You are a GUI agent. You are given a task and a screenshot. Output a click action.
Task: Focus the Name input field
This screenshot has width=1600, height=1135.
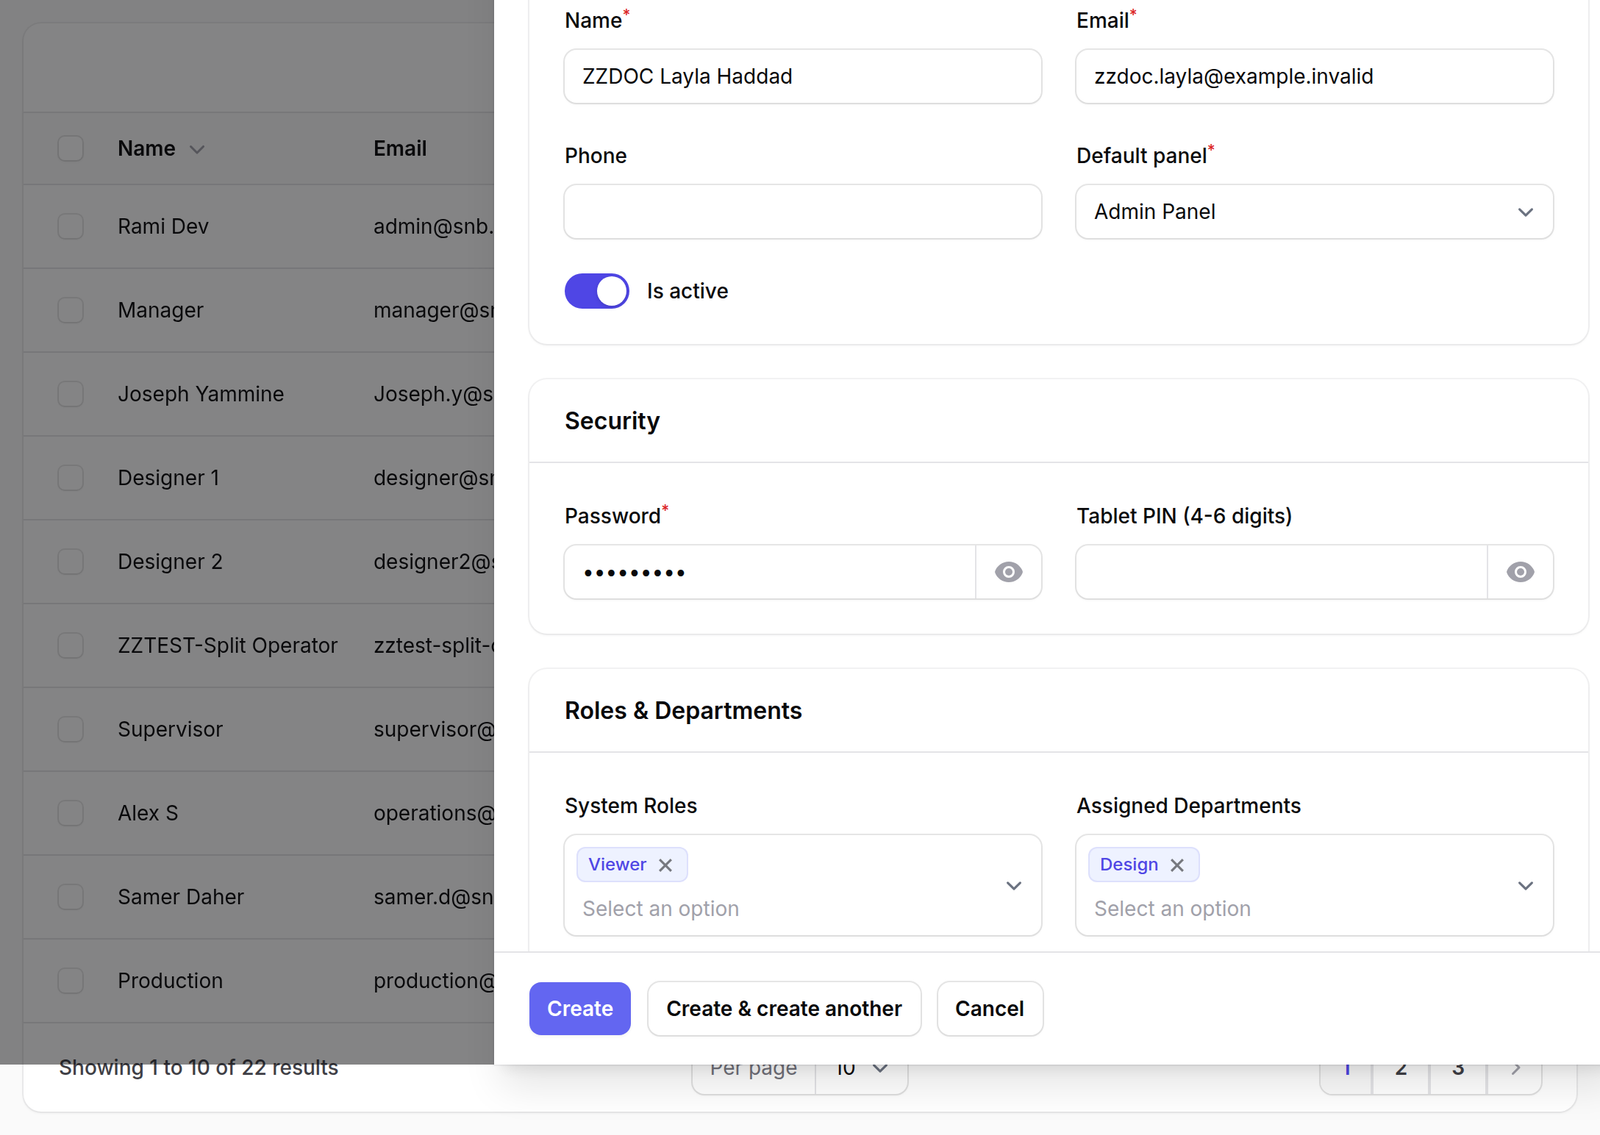[802, 76]
